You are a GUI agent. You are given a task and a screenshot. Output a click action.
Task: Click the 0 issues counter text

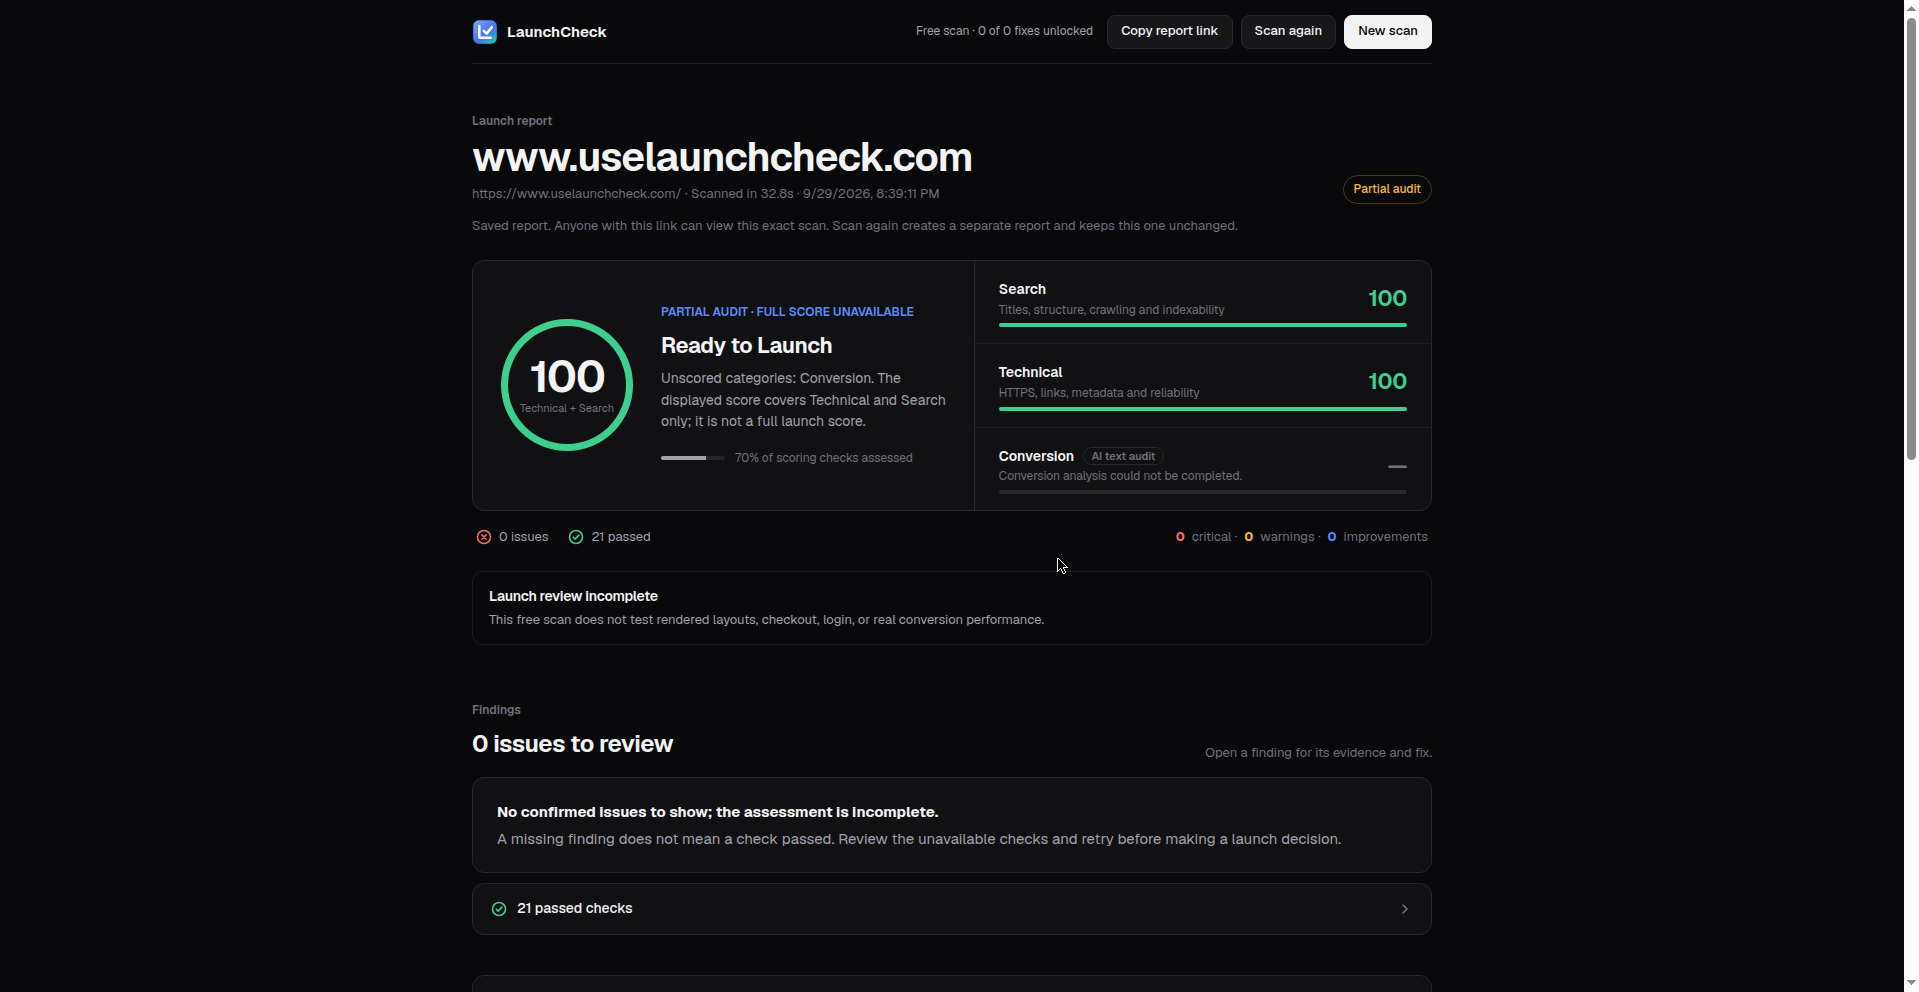pyautogui.click(x=523, y=537)
